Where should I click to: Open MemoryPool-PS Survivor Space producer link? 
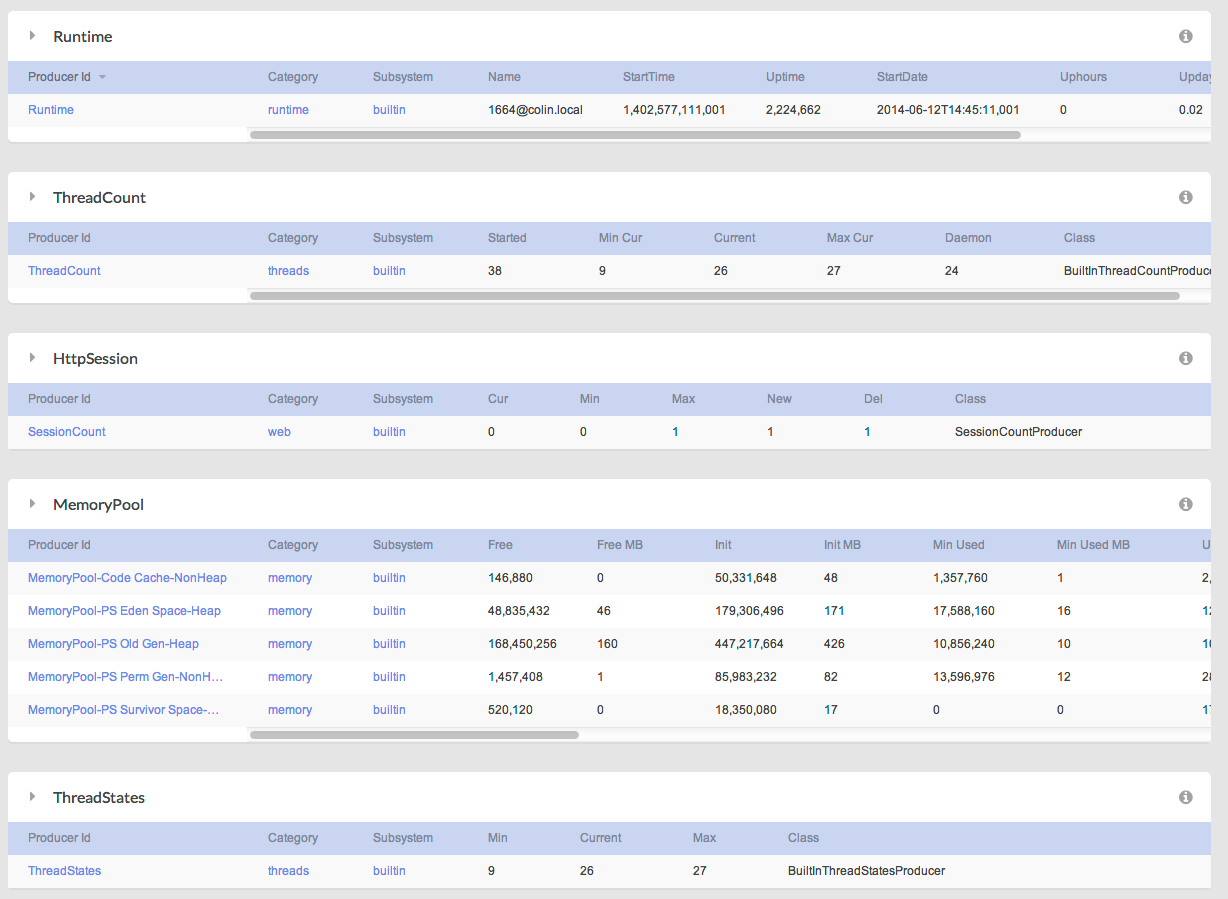point(124,710)
